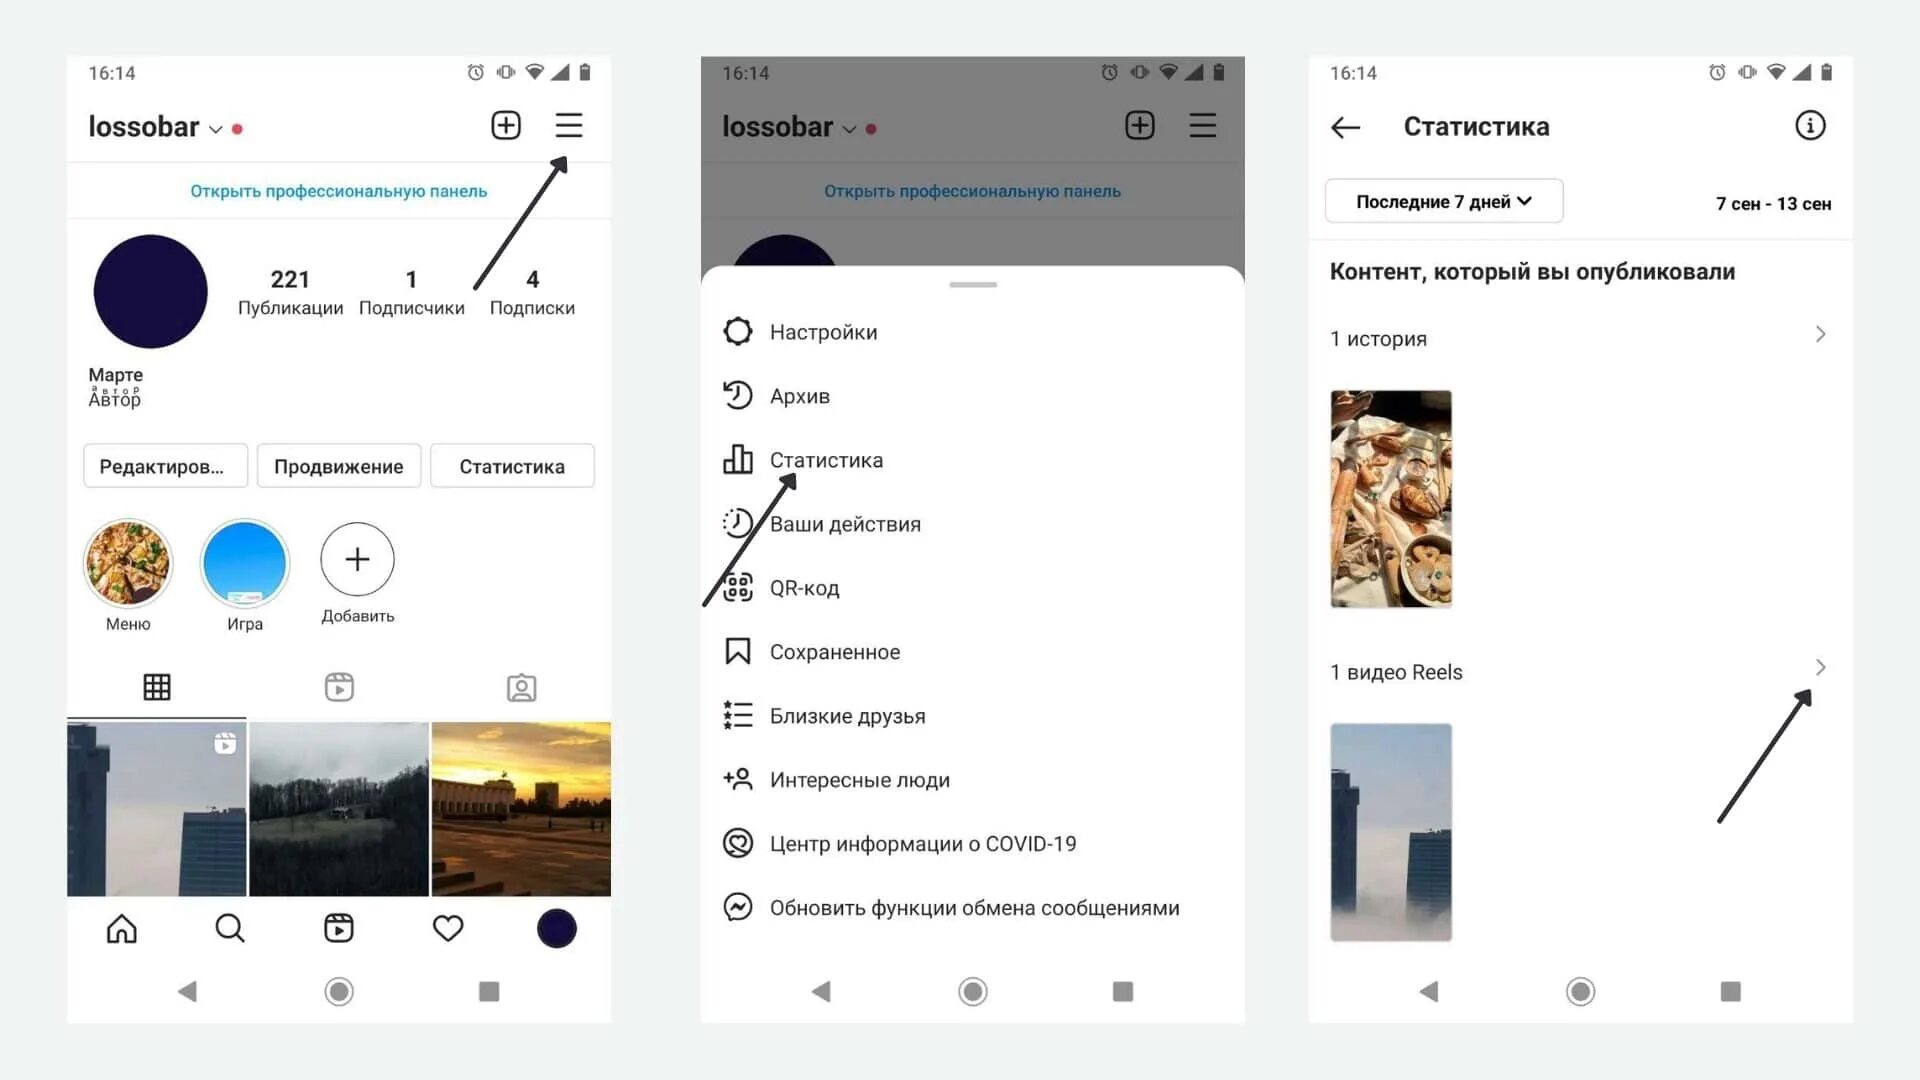Tap profile add new post icon

[x=505, y=125]
